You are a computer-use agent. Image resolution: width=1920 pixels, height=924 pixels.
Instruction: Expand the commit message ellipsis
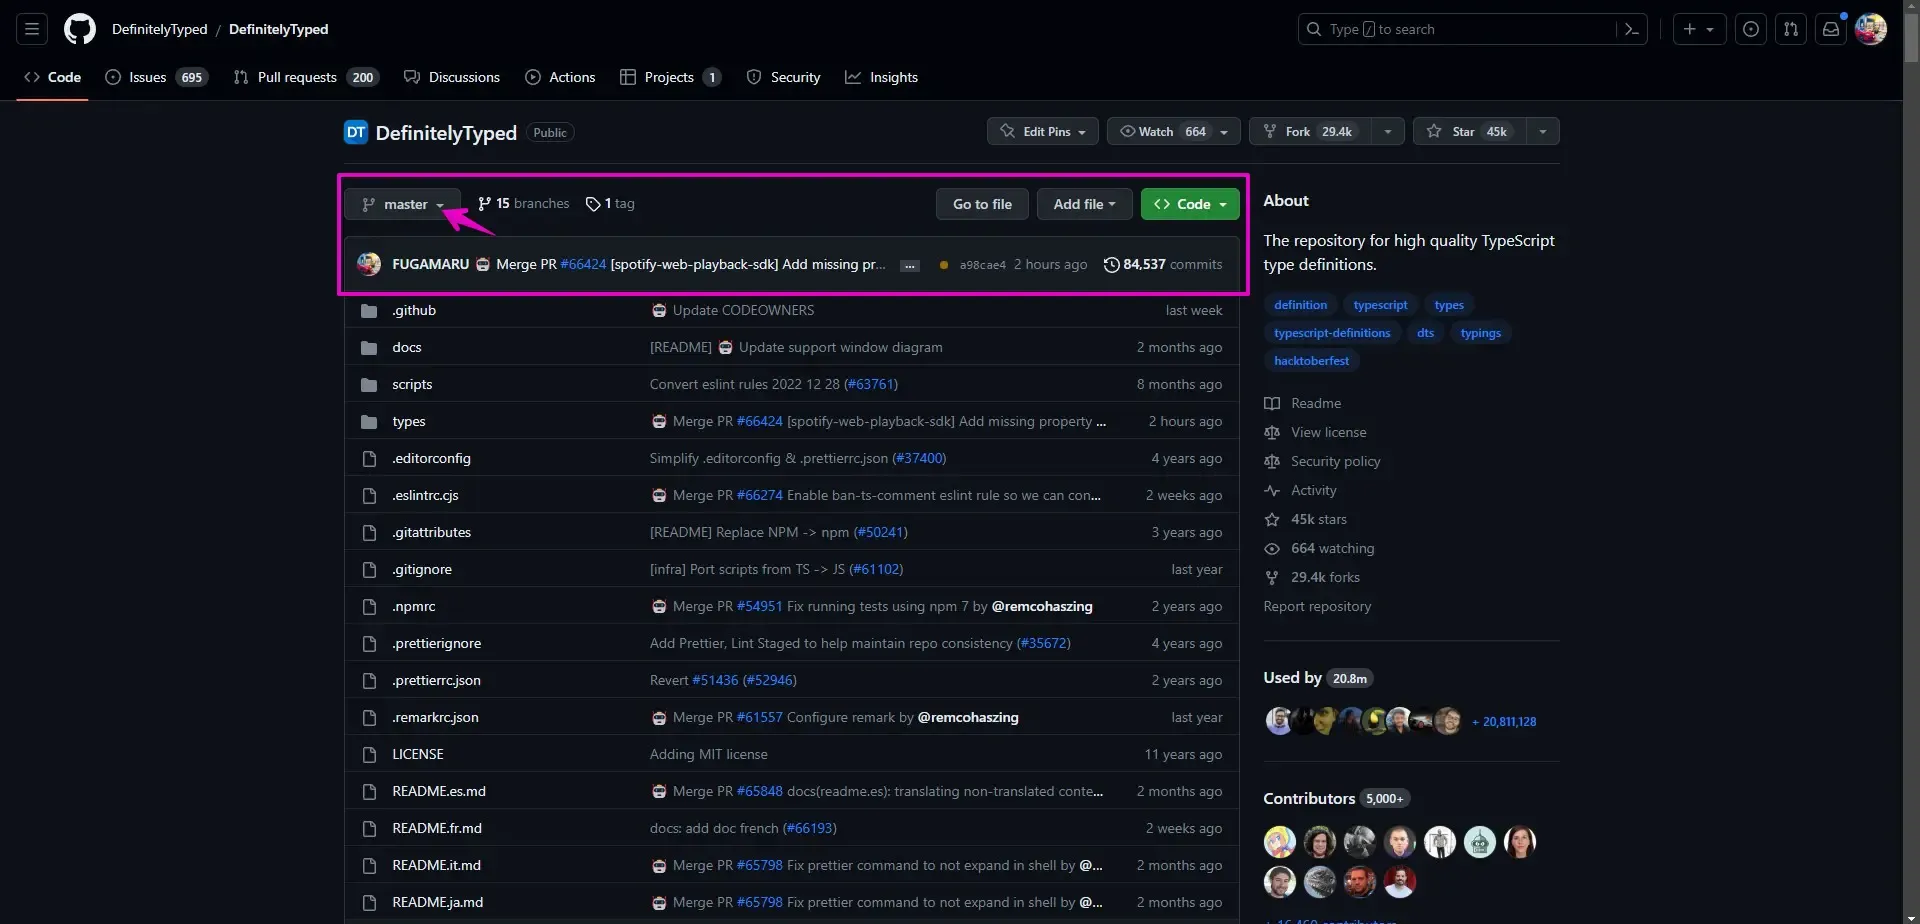tap(909, 265)
